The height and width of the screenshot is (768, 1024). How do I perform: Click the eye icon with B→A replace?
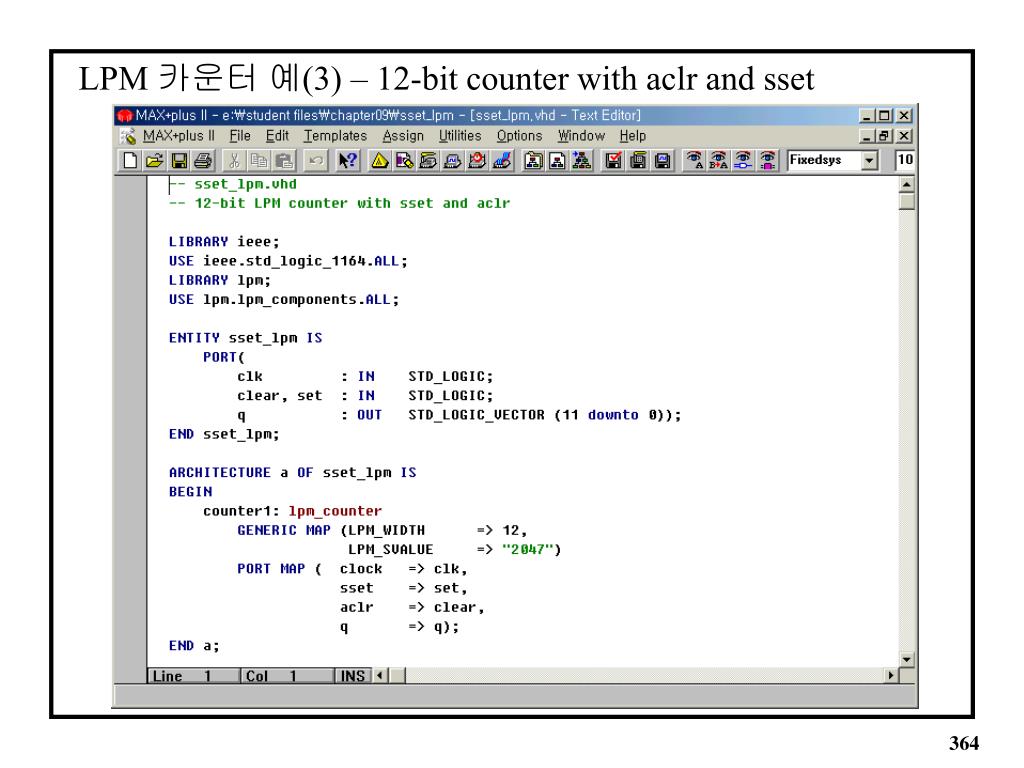coord(718,160)
